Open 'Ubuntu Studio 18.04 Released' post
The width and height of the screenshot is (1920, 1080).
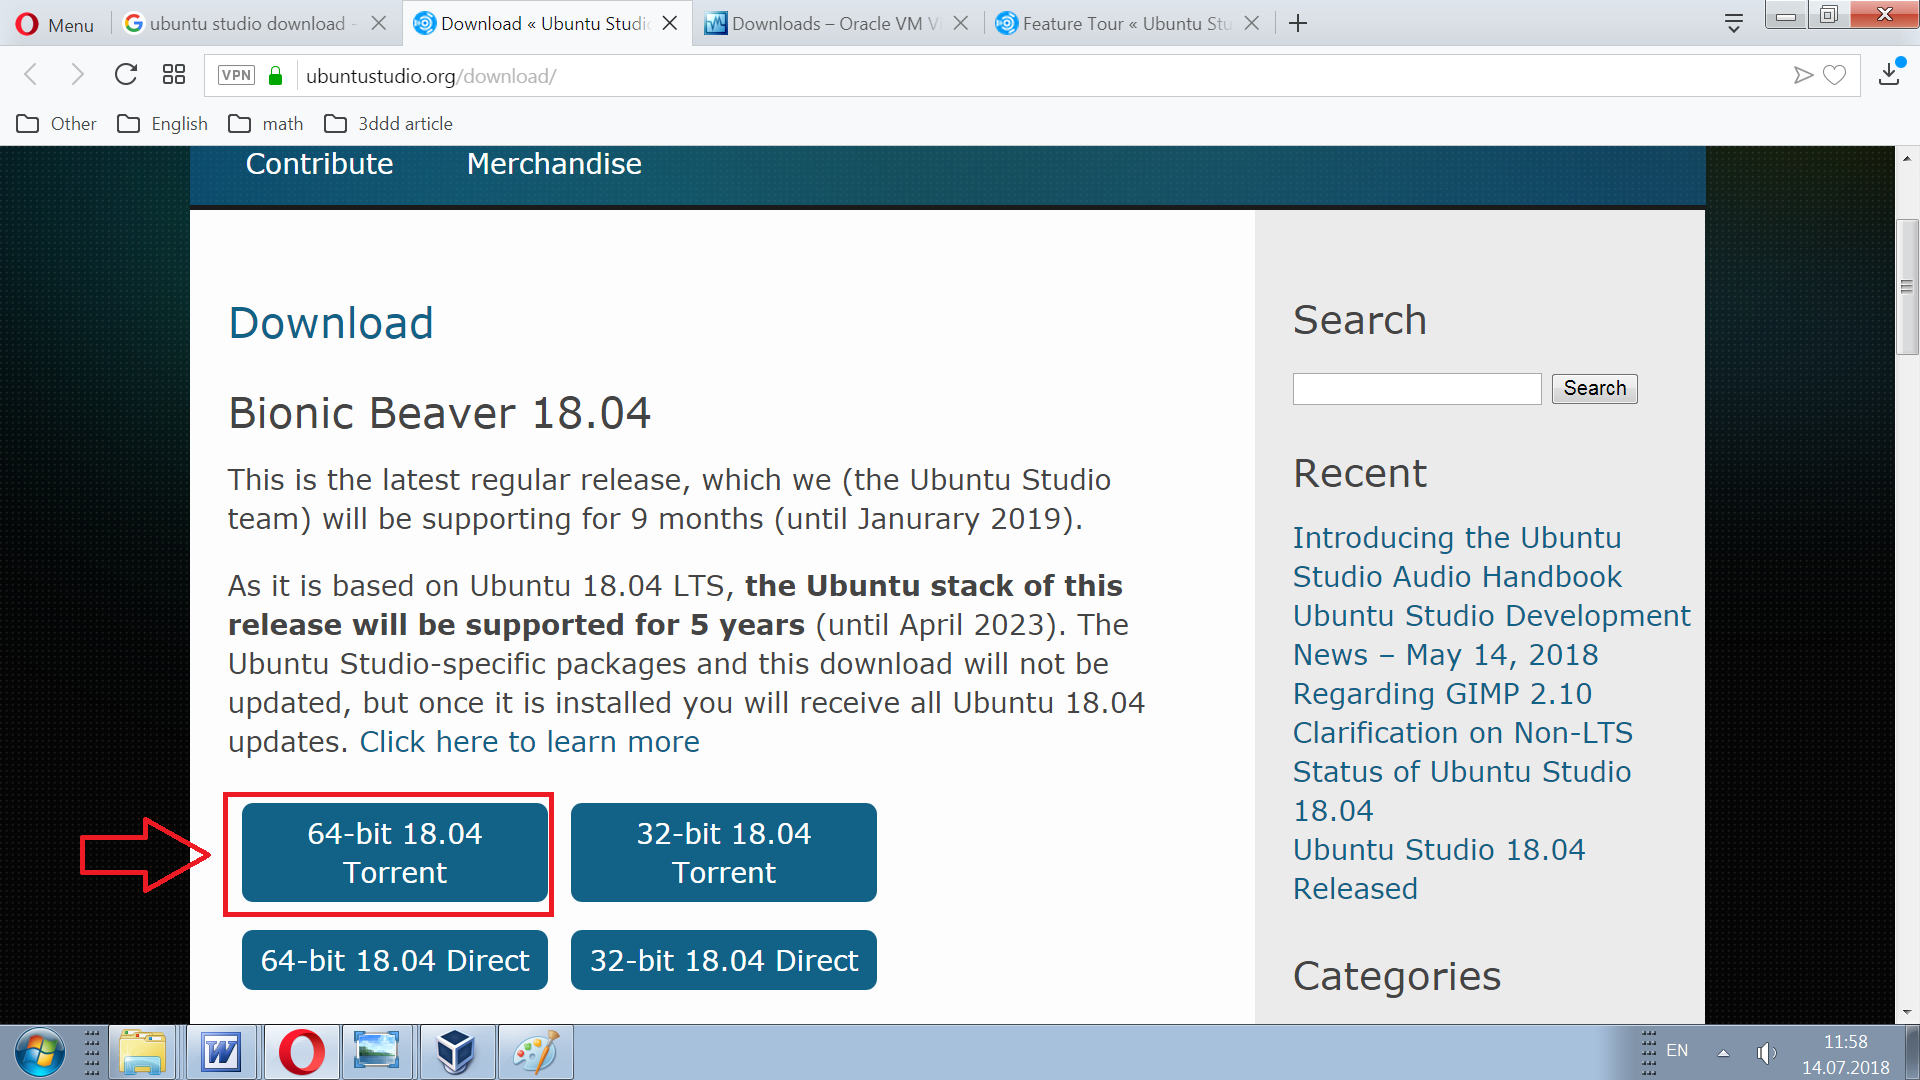pyautogui.click(x=1439, y=869)
